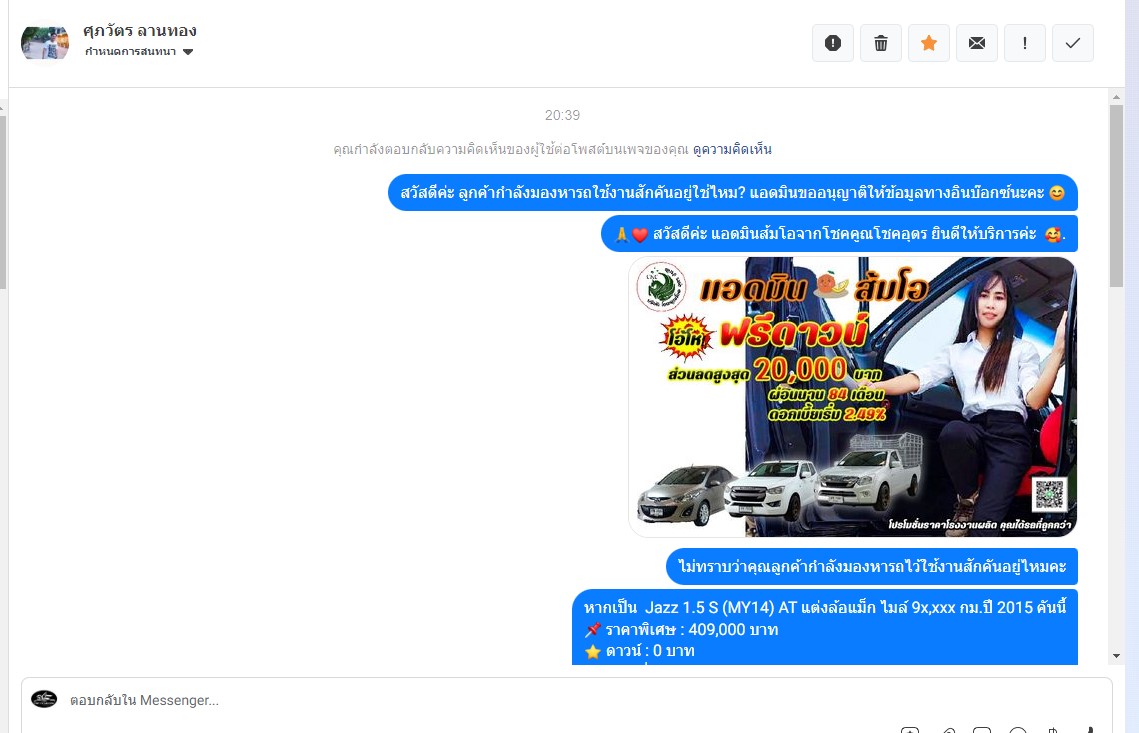This screenshot has height=733, width=1139.
Task: Toggle the orange star on this conversation
Action: 928,43
